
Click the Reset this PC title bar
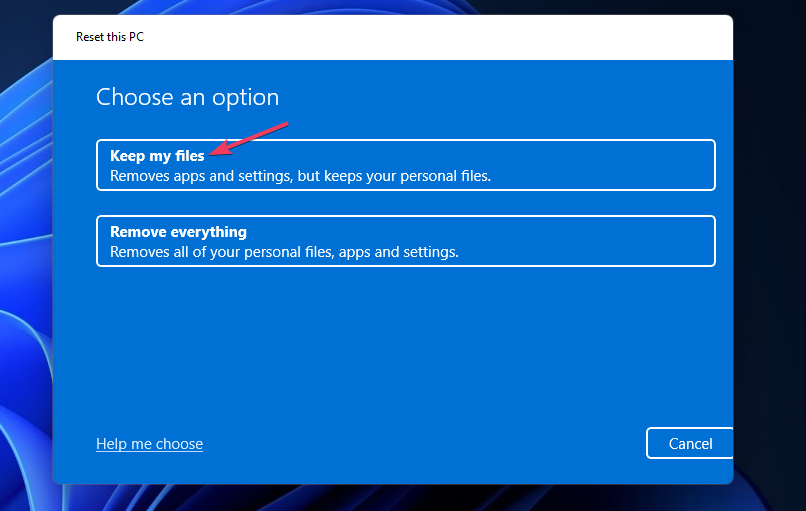(x=110, y=37)
